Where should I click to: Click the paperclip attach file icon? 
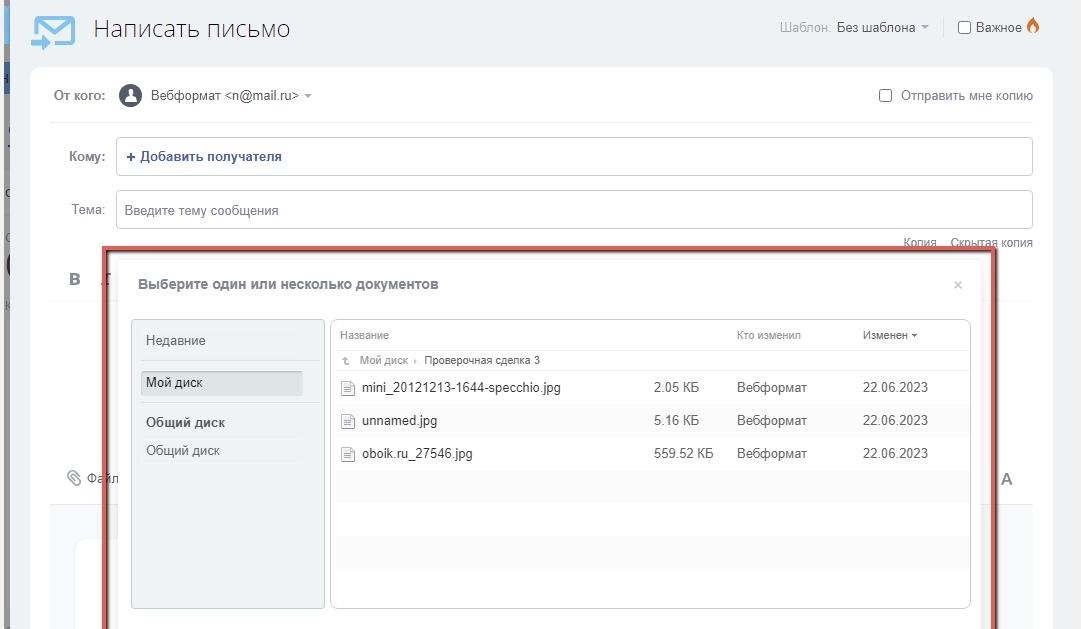pyautogui.click(x=74, y=478)
